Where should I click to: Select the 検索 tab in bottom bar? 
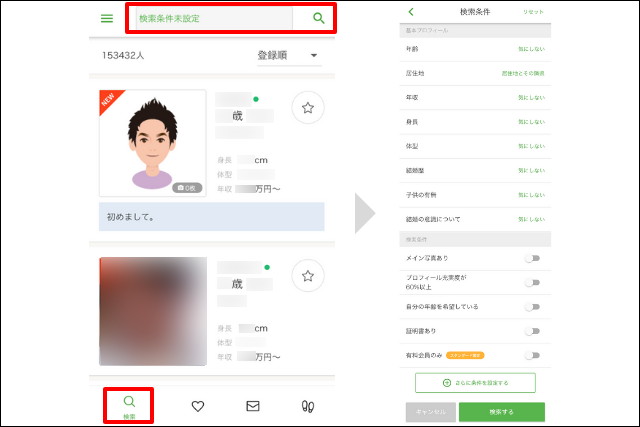[x=129, y=406]
